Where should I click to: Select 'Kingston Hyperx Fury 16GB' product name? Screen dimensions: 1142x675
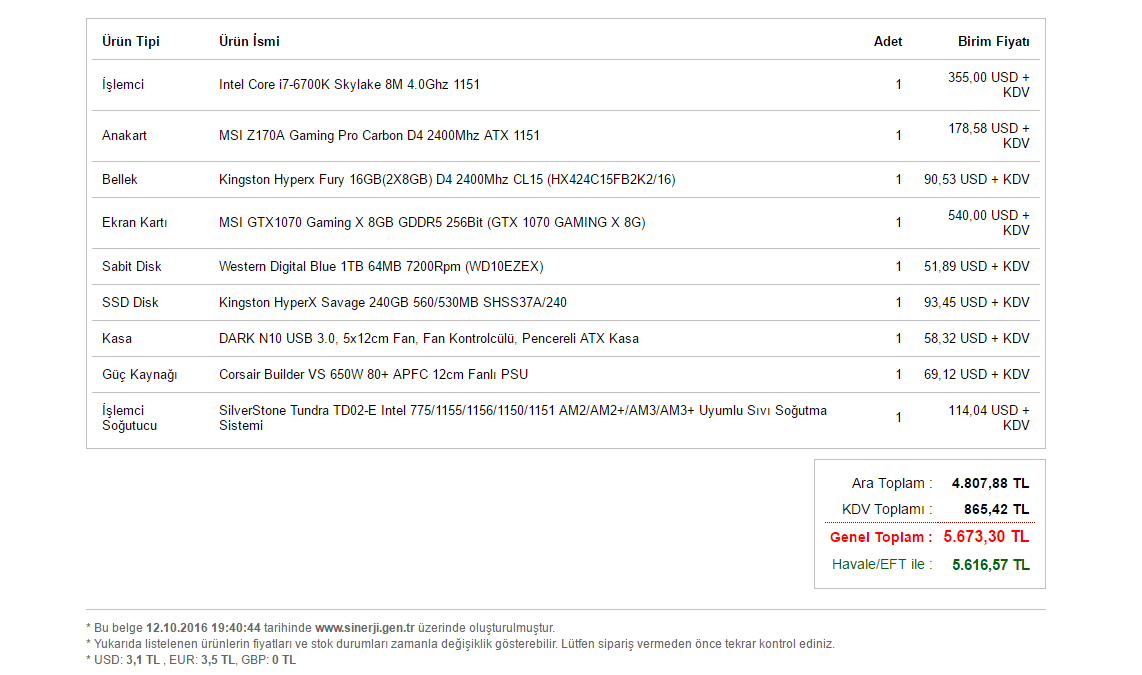click(x=447, y=179)
